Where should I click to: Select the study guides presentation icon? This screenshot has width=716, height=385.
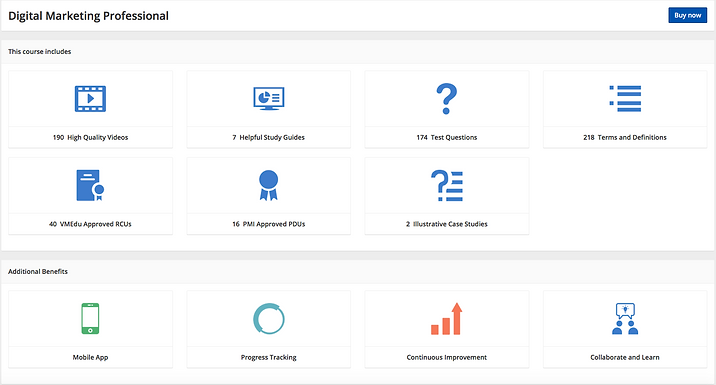tap(268, 99)
